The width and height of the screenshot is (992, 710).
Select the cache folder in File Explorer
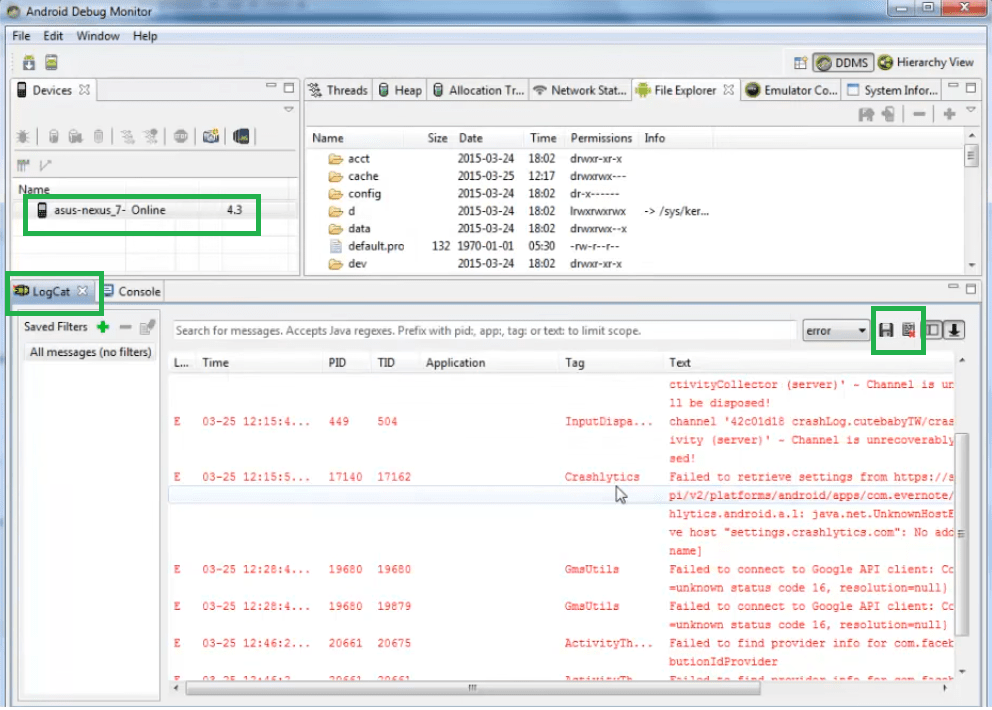363,177
